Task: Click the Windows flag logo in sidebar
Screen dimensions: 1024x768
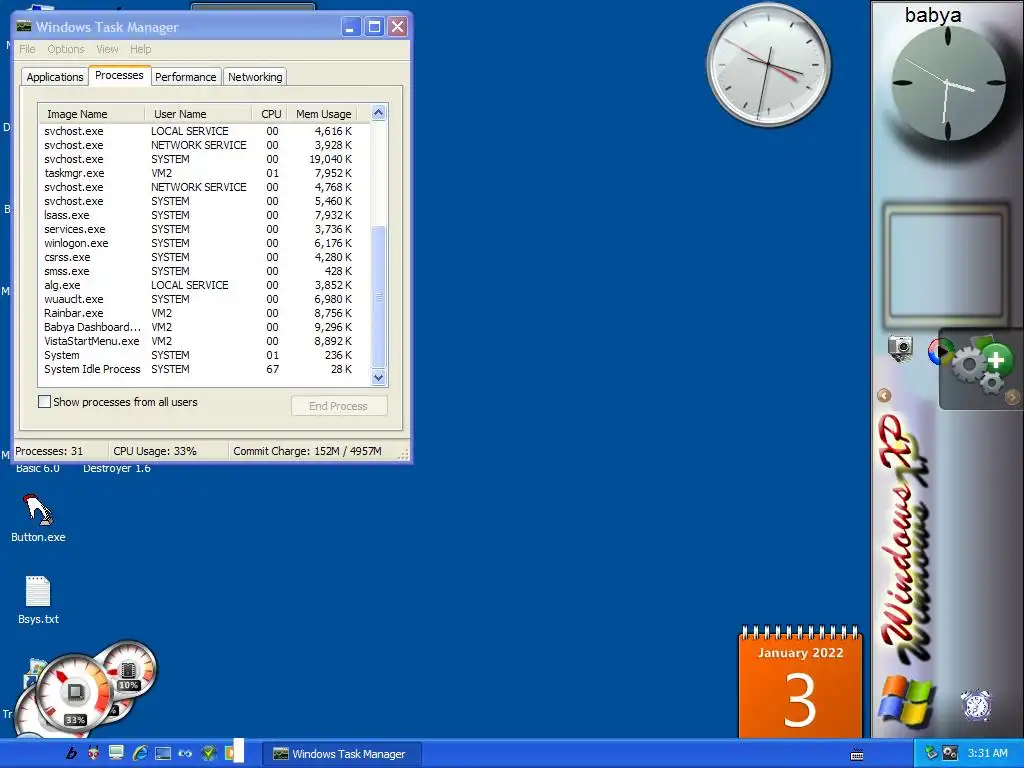Action: click(905, 701)
